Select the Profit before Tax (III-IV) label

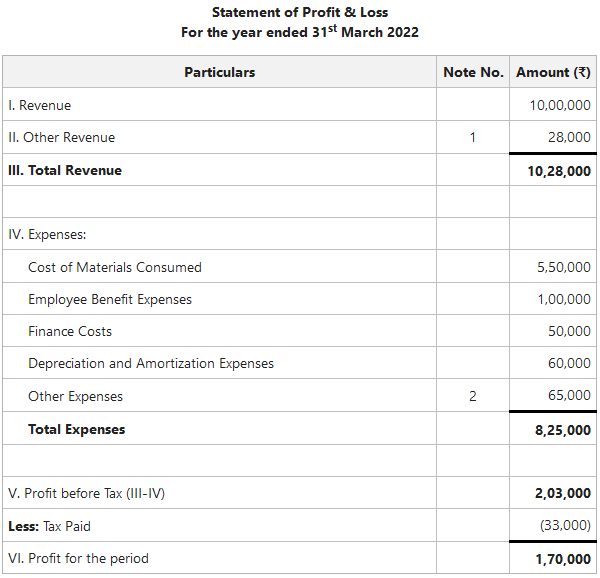81,493
